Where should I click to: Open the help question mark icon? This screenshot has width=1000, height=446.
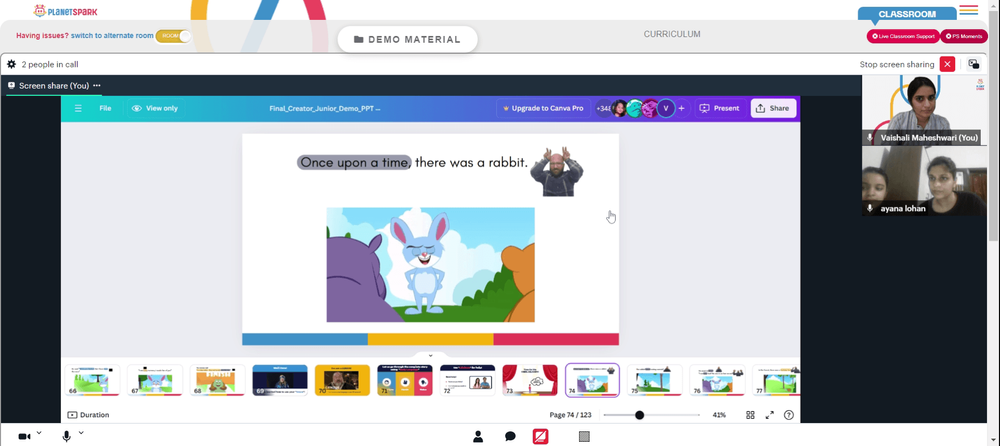pos(789,415)
